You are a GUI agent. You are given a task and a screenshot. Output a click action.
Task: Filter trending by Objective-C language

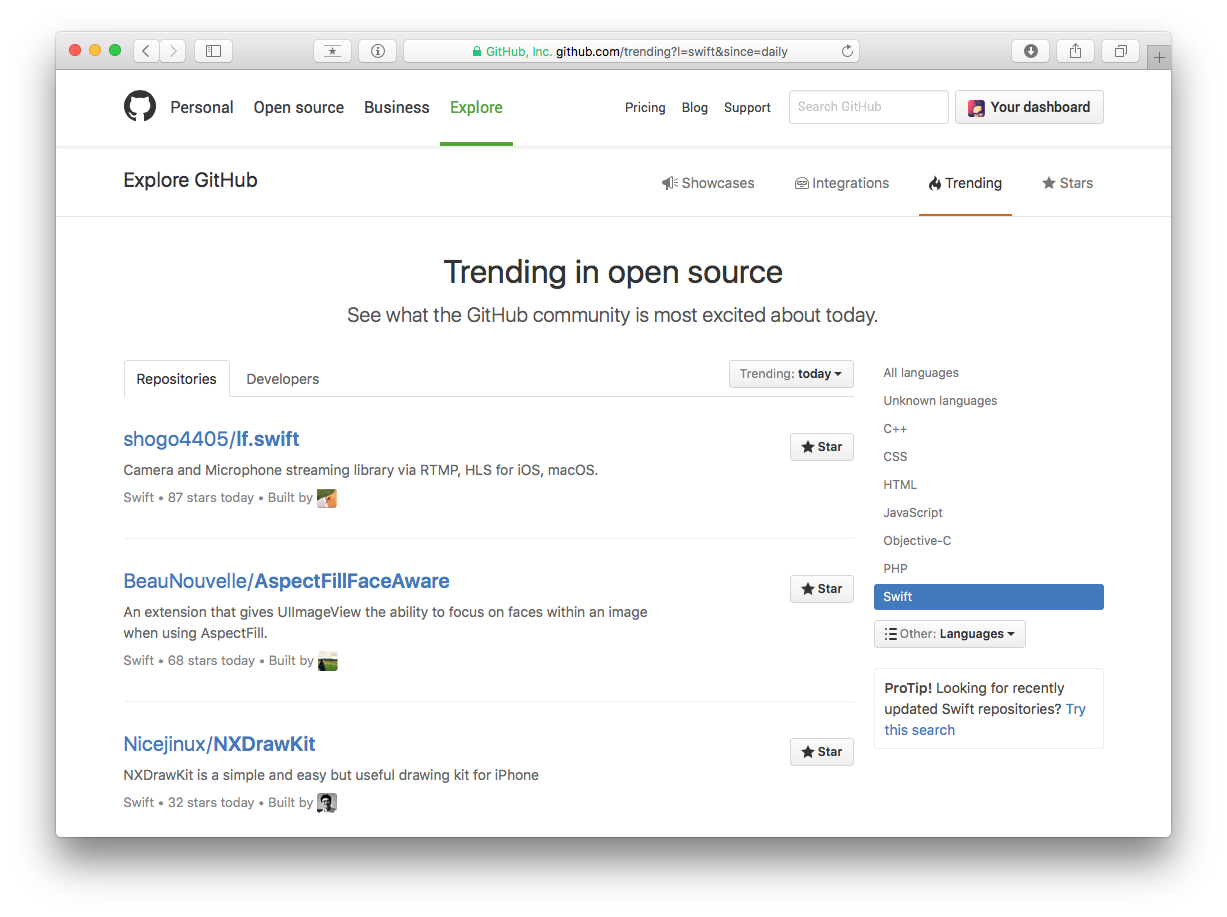click(x=917, y=541)
